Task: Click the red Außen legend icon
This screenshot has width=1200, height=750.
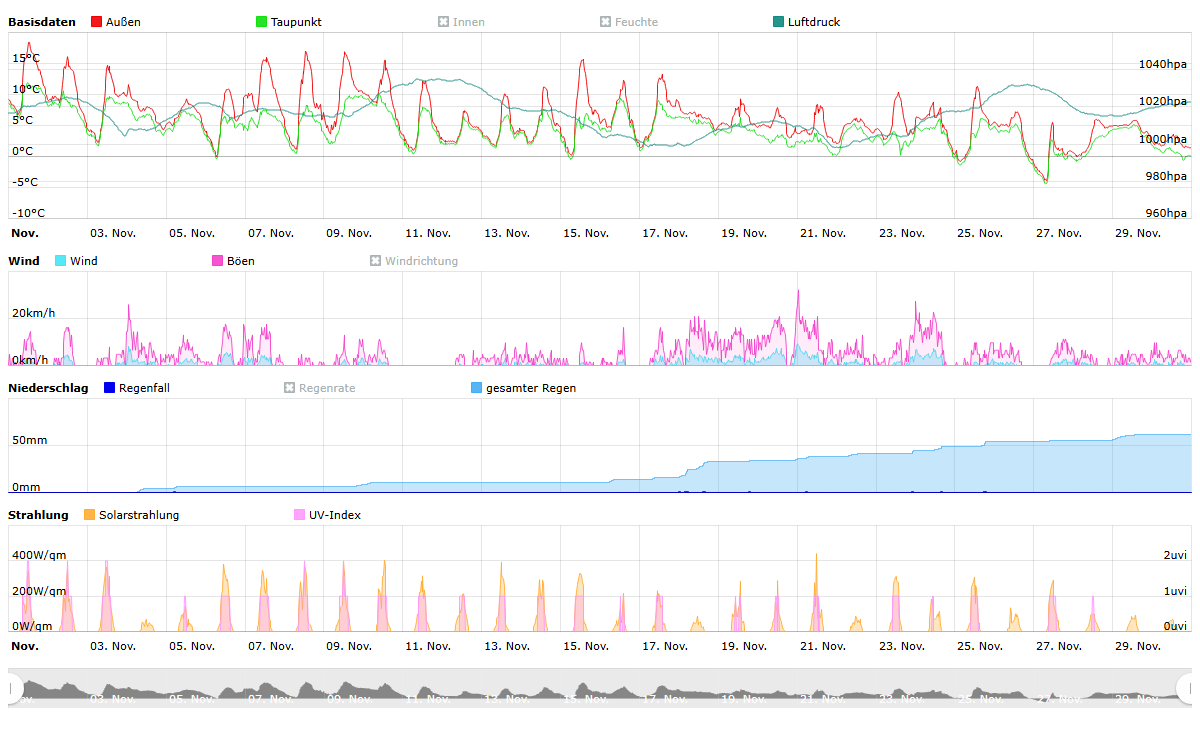Action: point(97,22)
